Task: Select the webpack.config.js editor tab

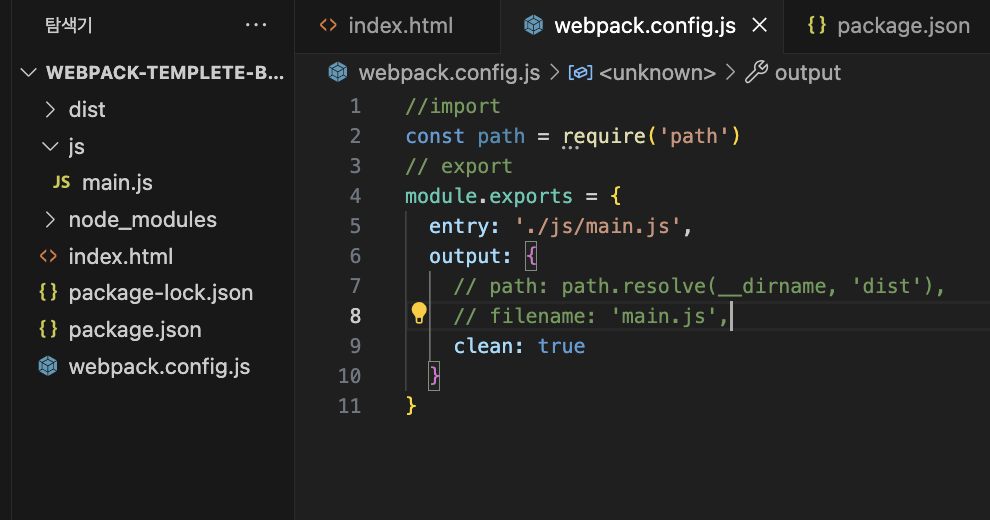Action: 645,26
